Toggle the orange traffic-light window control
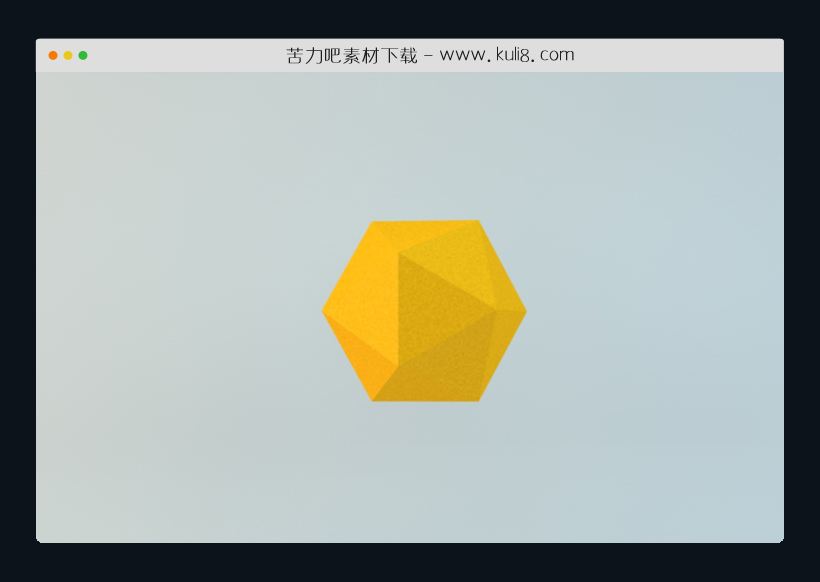This screenshot has width=820, height=582. (x=51, y=55)
